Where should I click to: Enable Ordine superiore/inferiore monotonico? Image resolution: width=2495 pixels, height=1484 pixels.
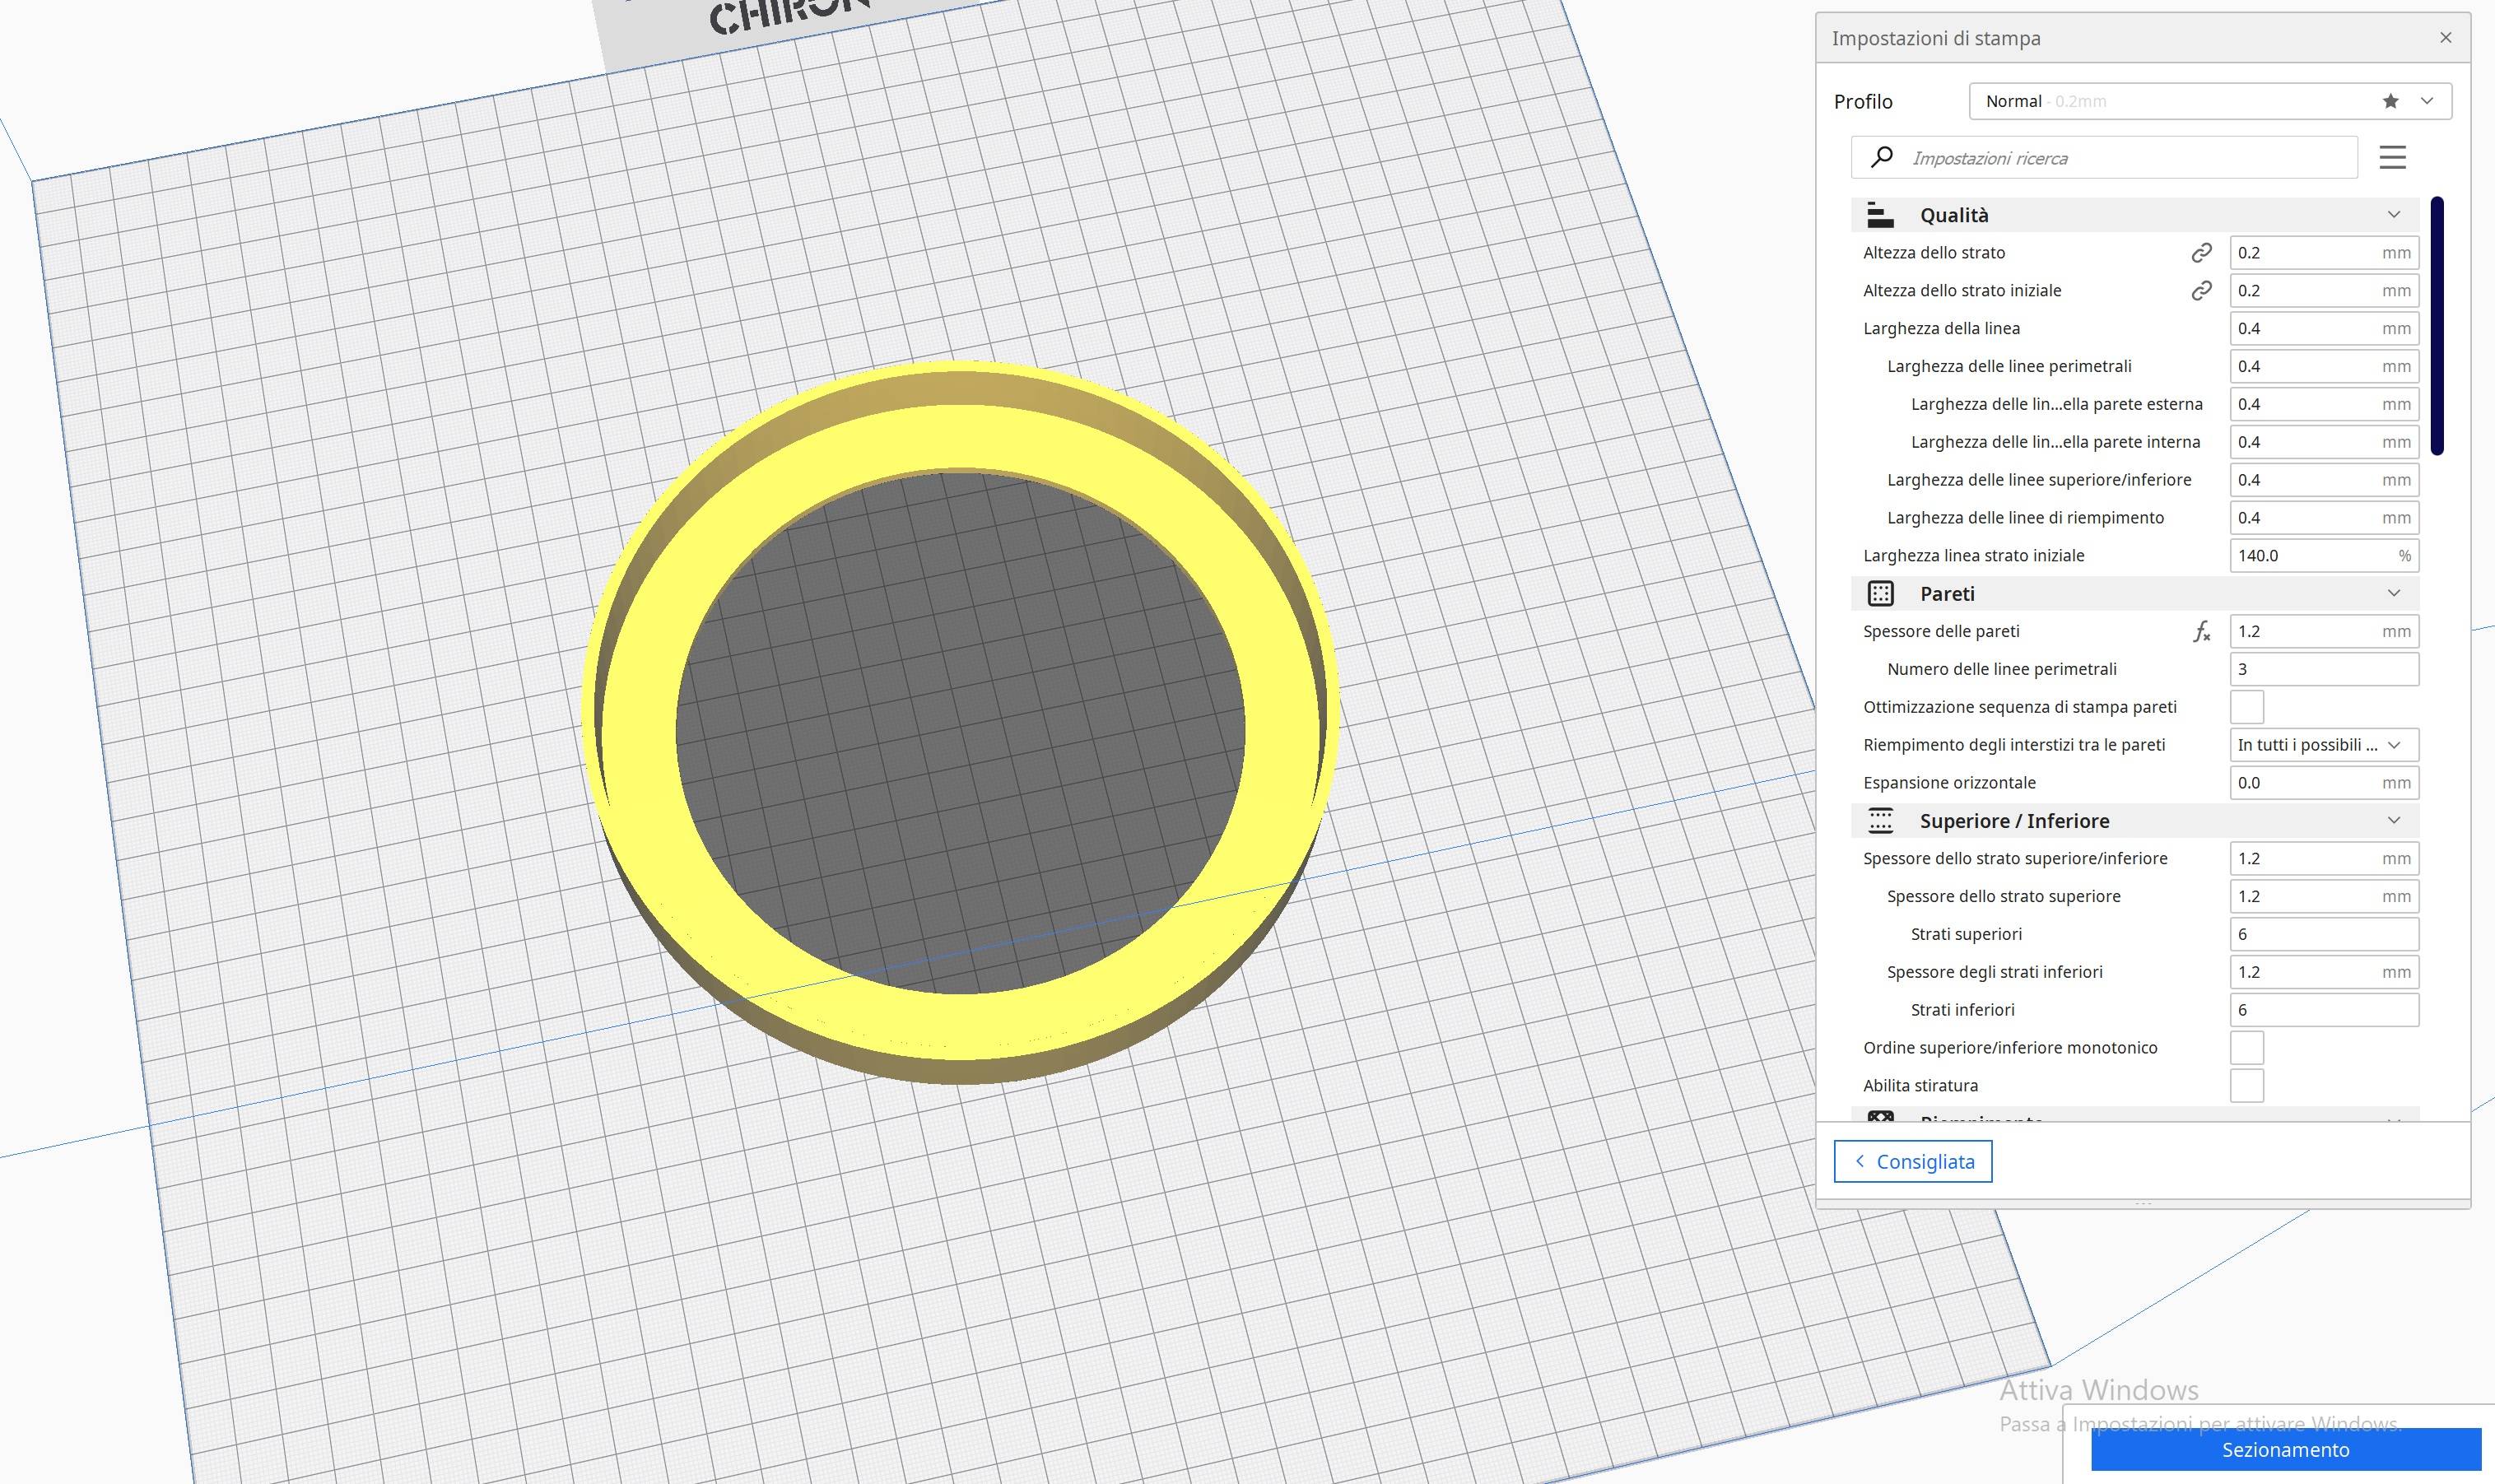(x=2247, y=1047)
